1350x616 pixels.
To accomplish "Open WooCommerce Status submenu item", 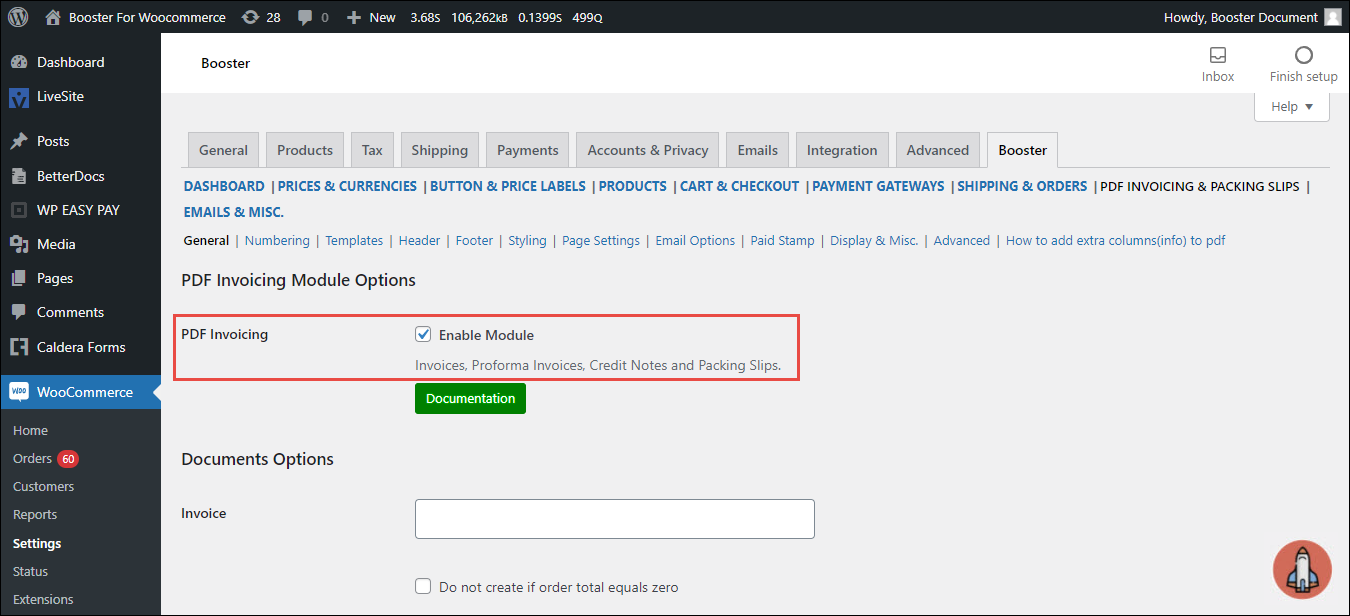I will (30, 572).
